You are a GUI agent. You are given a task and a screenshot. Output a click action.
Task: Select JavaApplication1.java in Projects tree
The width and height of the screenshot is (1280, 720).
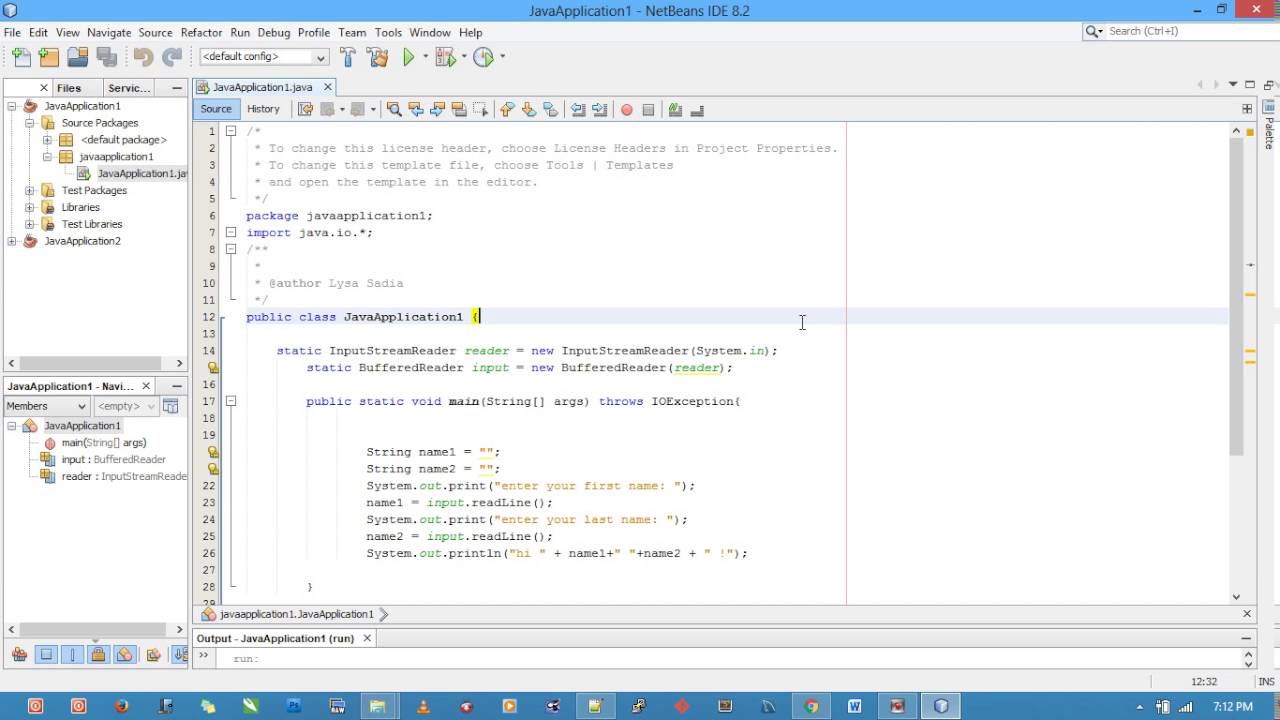141,173
